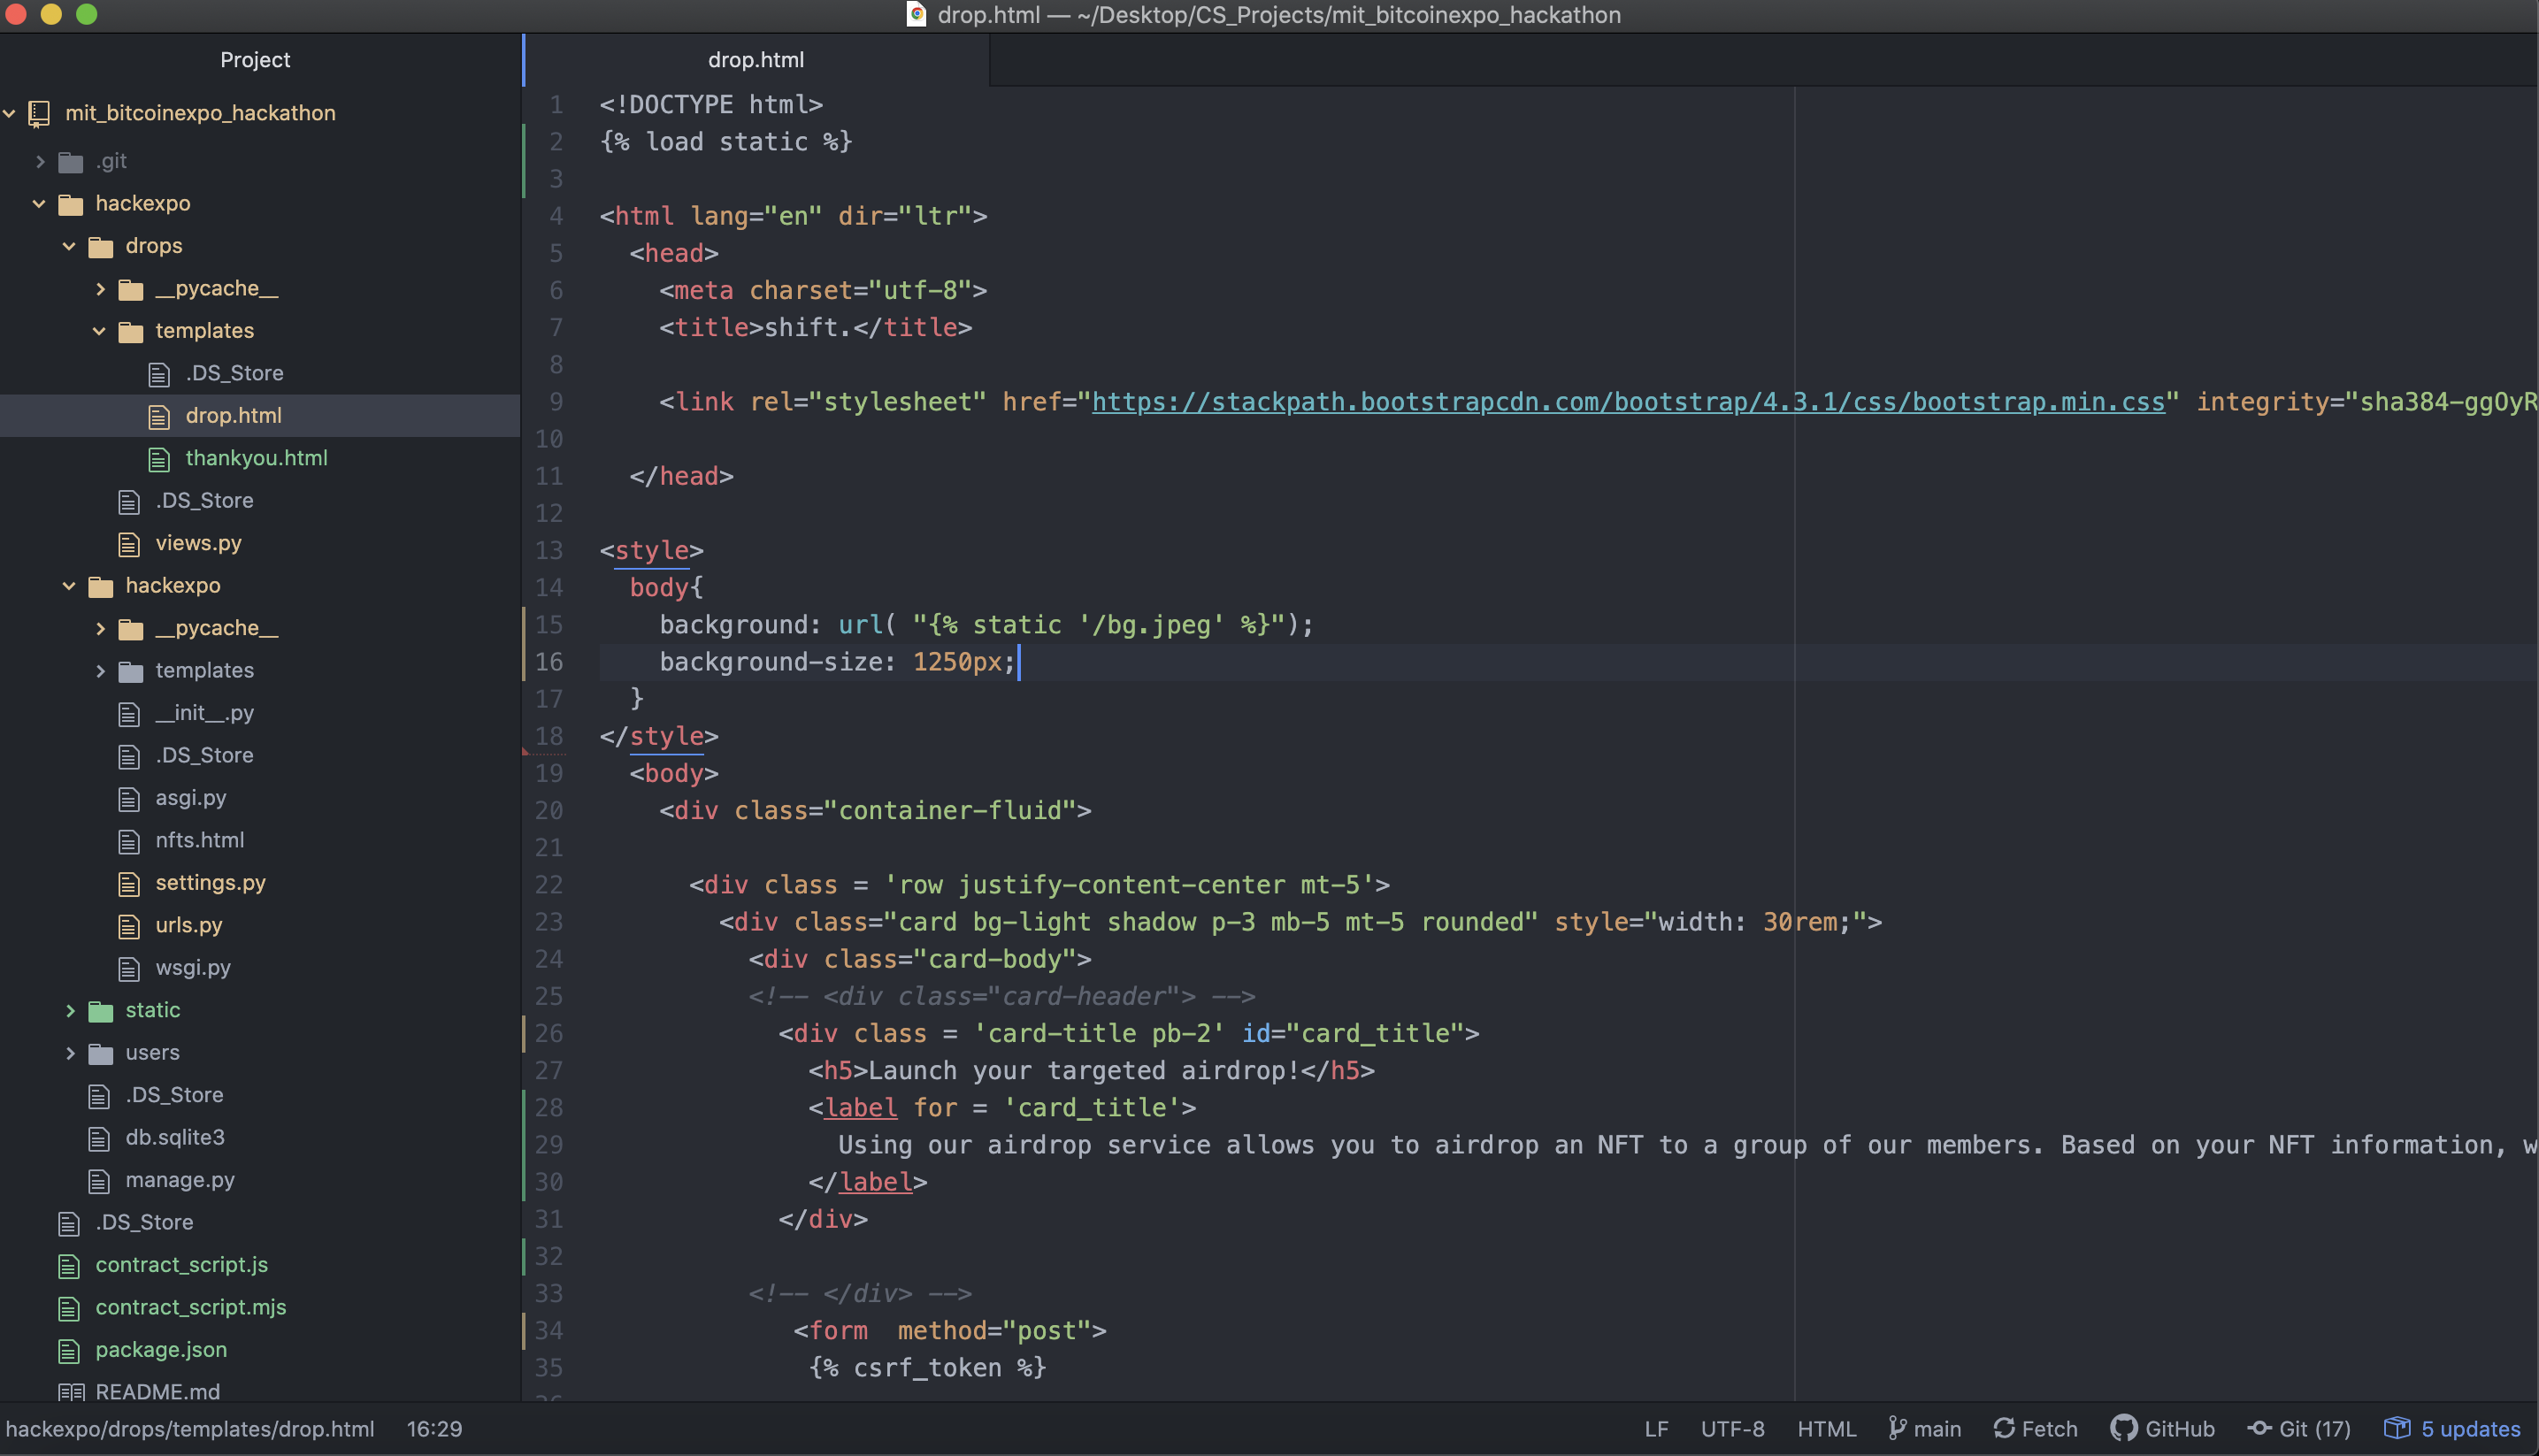
Task: Click the HTML grammar selector
Action: click(x=1826, y=1428)
